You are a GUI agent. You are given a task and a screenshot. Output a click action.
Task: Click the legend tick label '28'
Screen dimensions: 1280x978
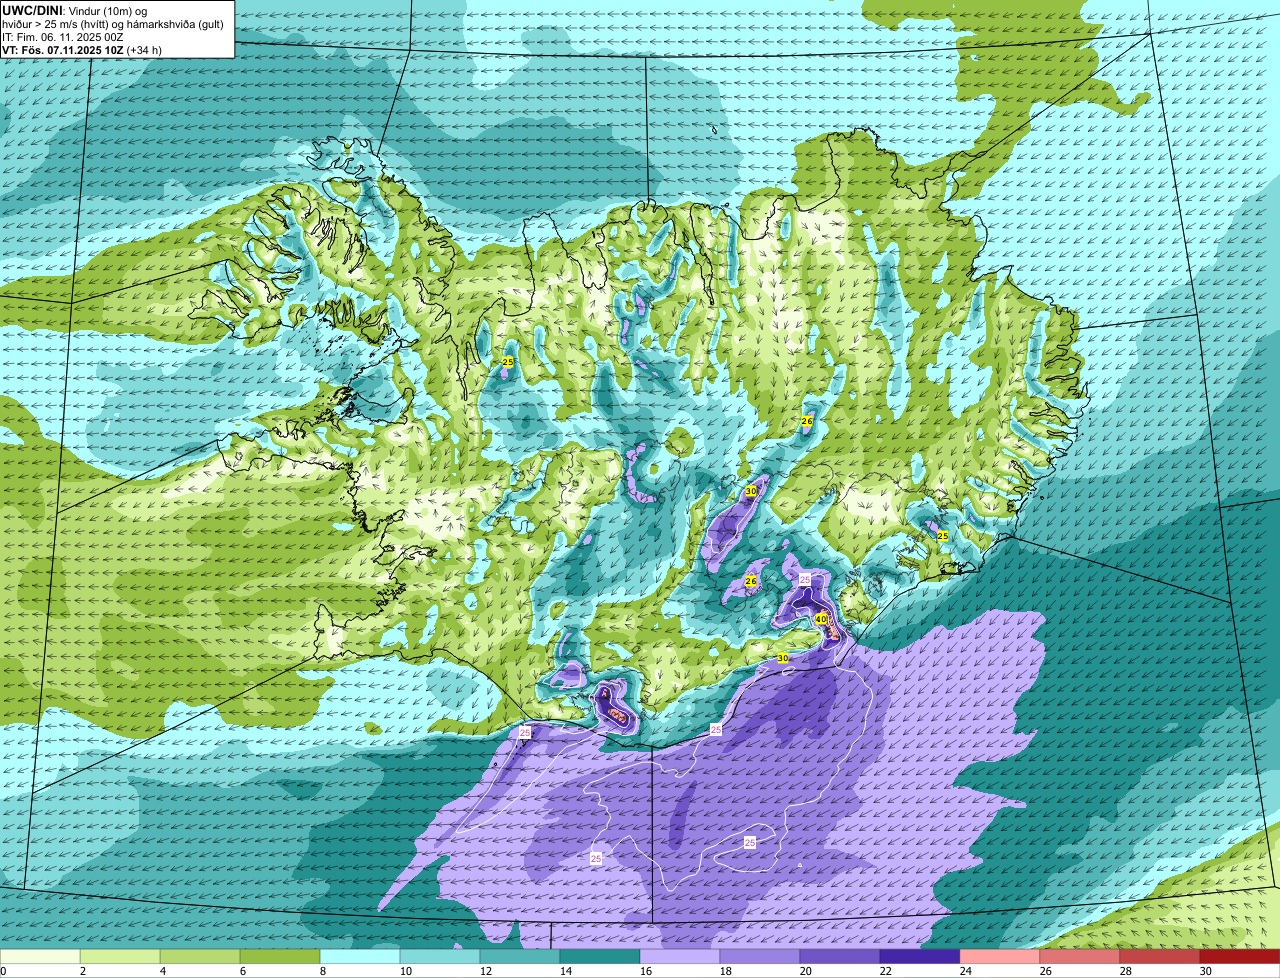1125,971
